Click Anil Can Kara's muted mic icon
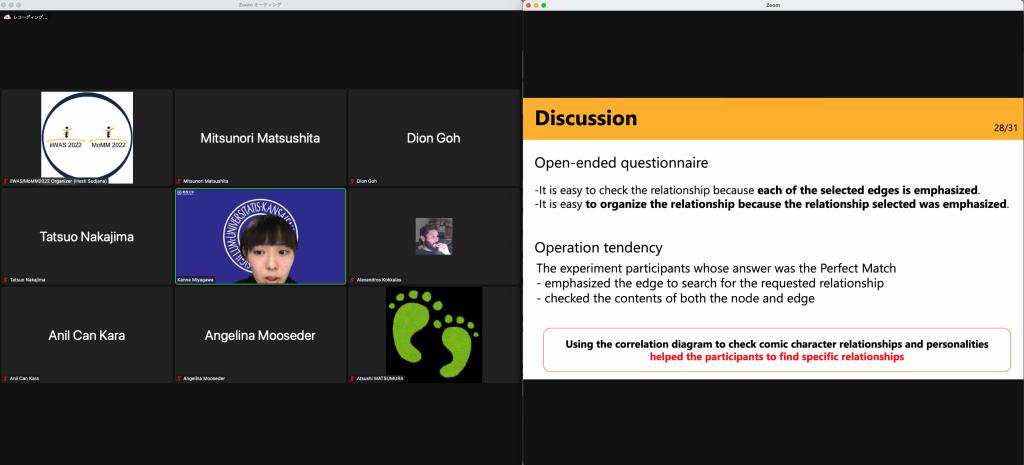 tap(5, 378)
